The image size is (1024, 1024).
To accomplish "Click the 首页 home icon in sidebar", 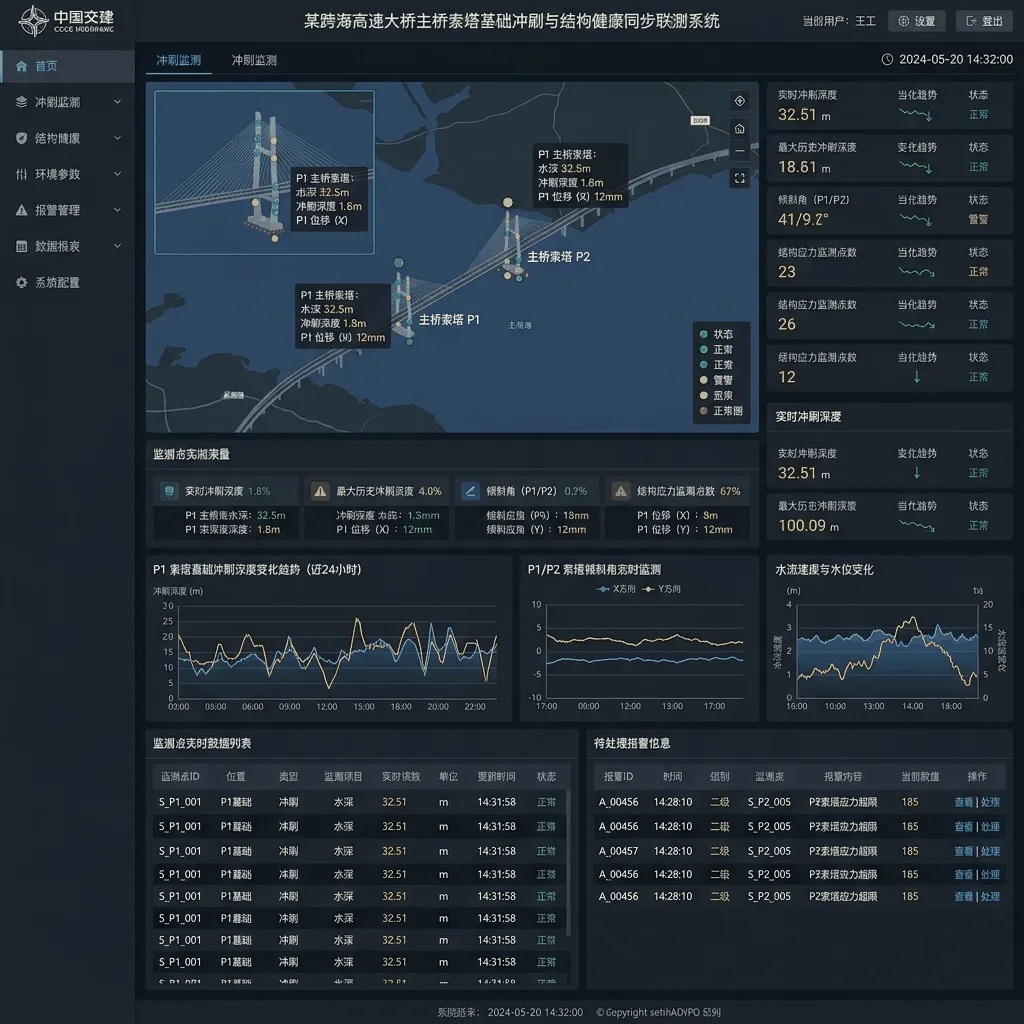I will click(x=22, y=66).
